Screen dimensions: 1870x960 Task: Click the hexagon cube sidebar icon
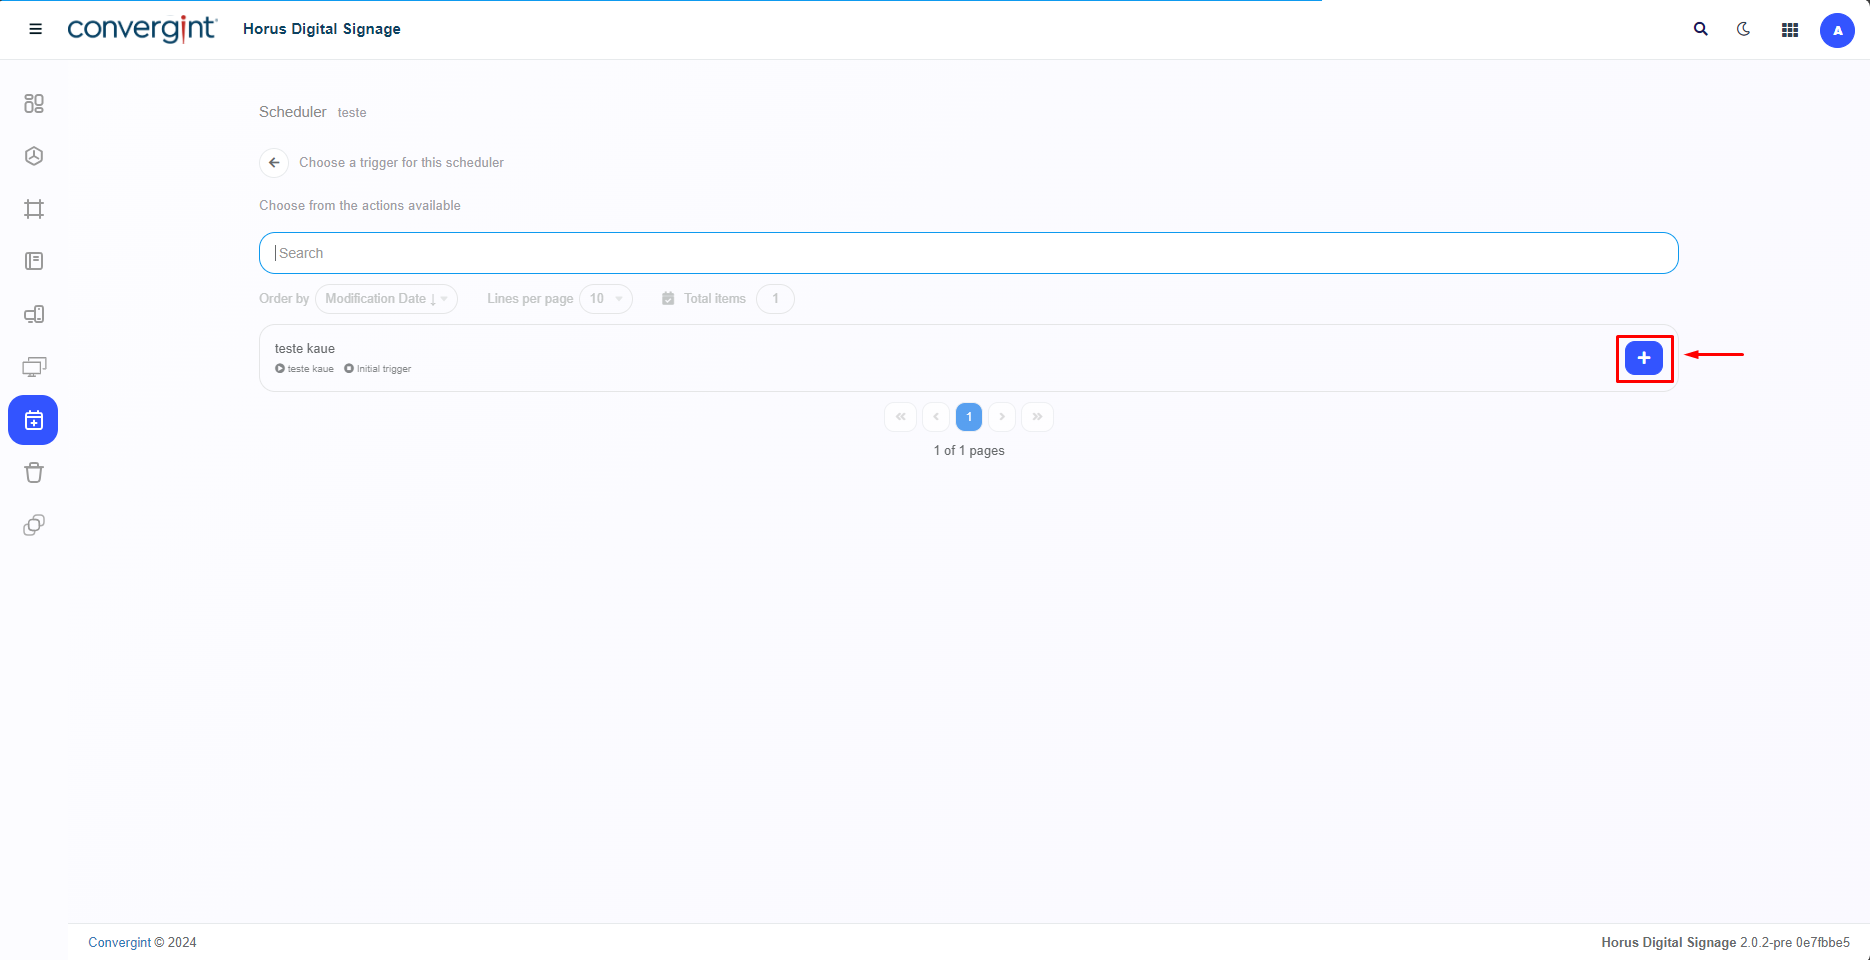[x=34, y=156]
